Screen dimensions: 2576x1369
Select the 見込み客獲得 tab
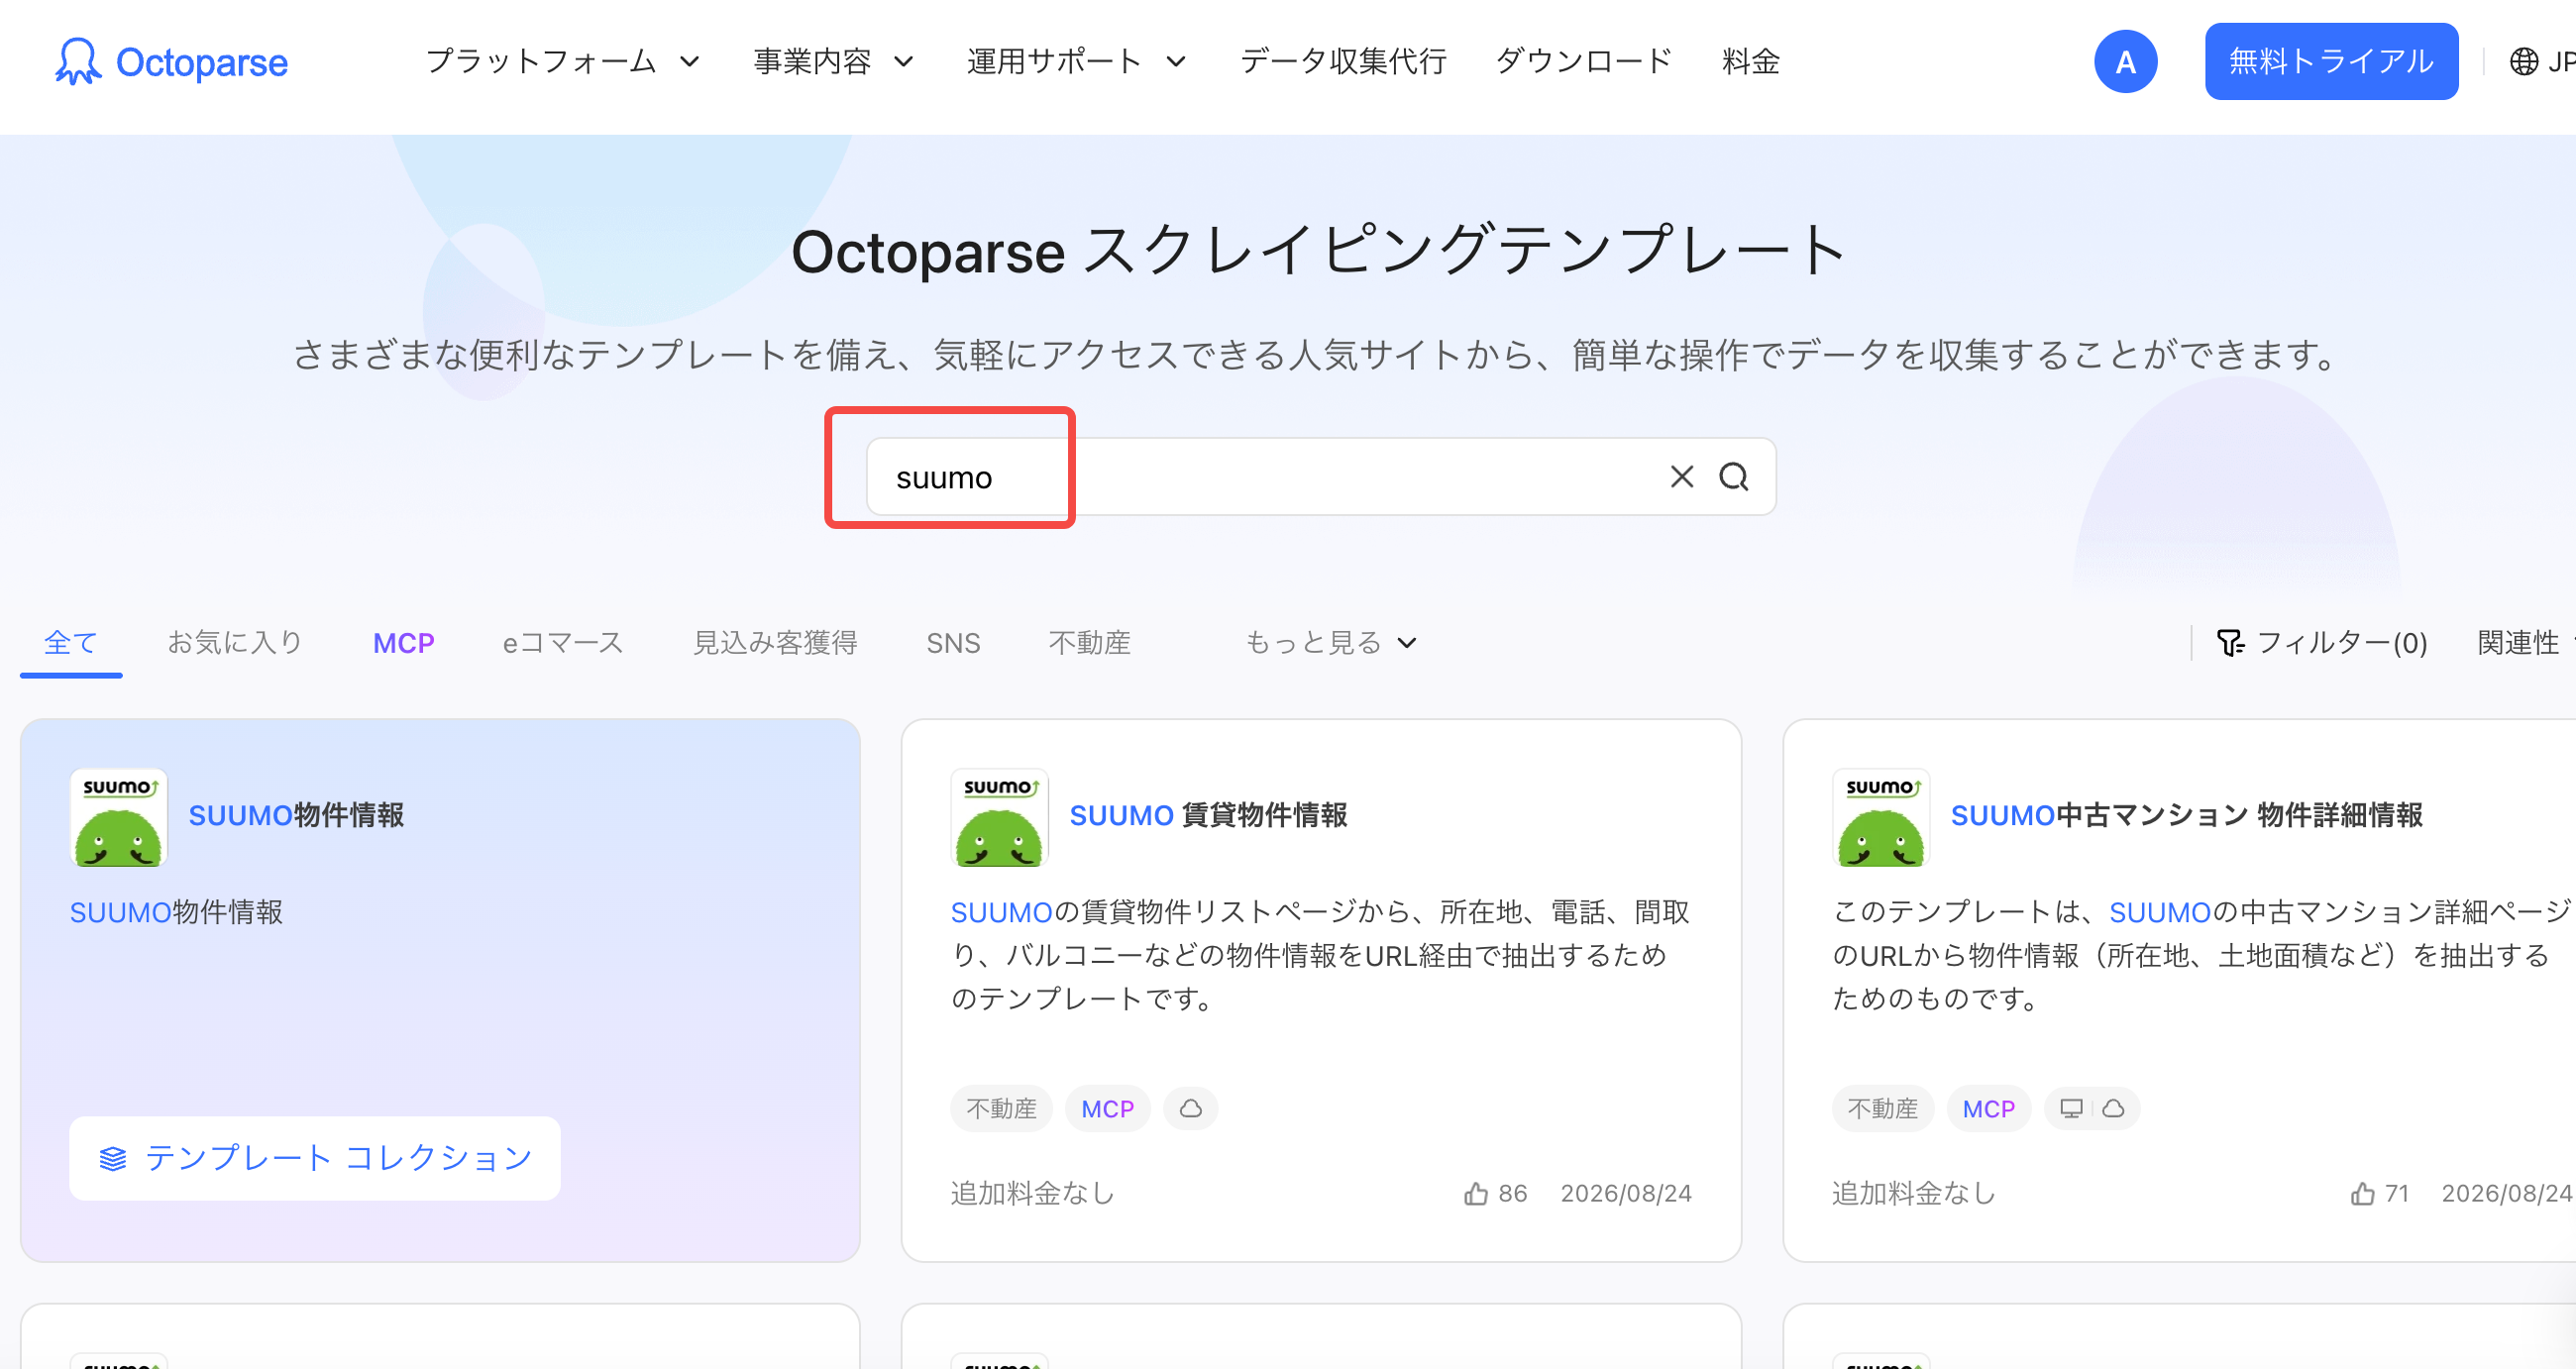(x=775, y=643)
